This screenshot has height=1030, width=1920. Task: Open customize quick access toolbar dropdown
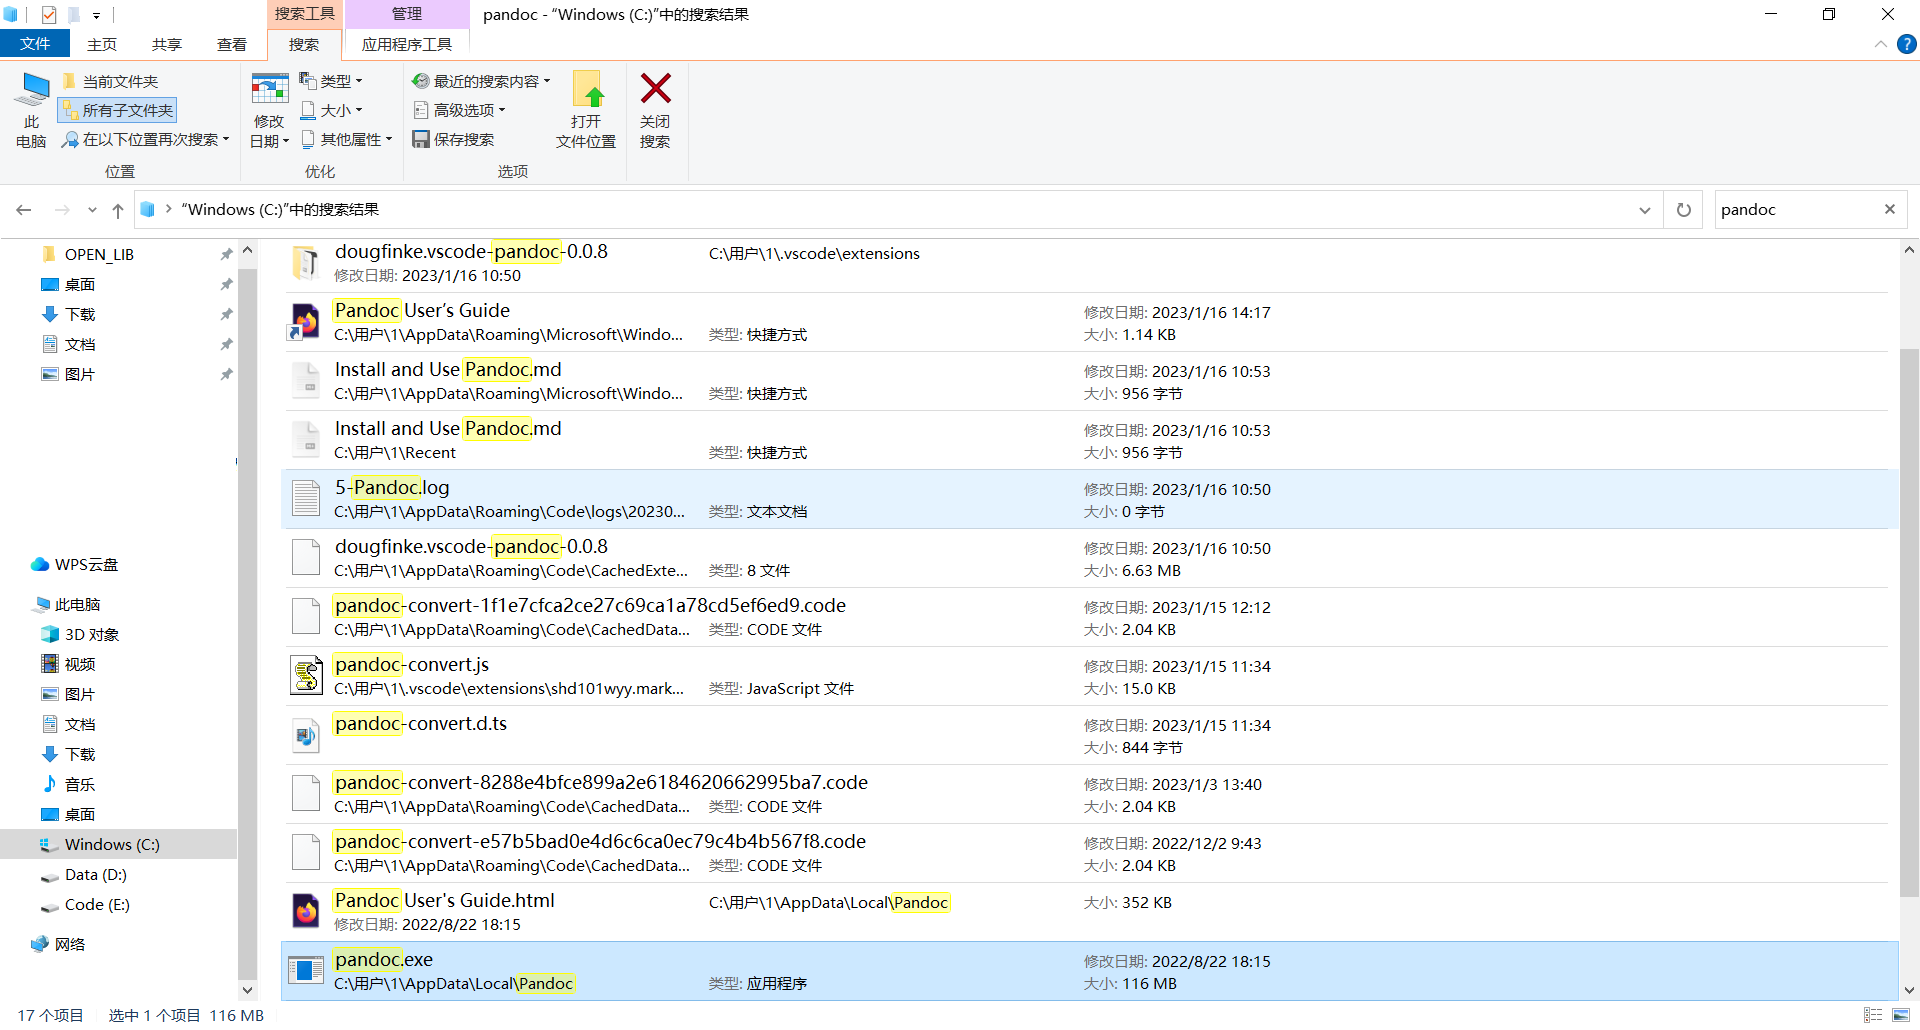pyautogui.click(x=96, y=15)
